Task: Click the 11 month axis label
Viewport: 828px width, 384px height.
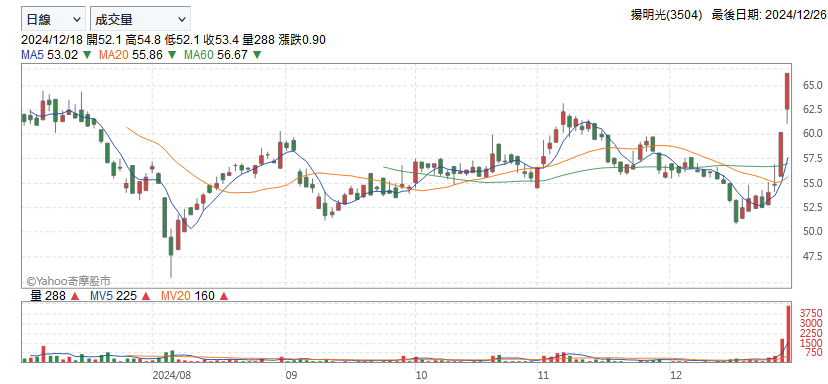Action: pyautogui.click(x=543, y=374)
